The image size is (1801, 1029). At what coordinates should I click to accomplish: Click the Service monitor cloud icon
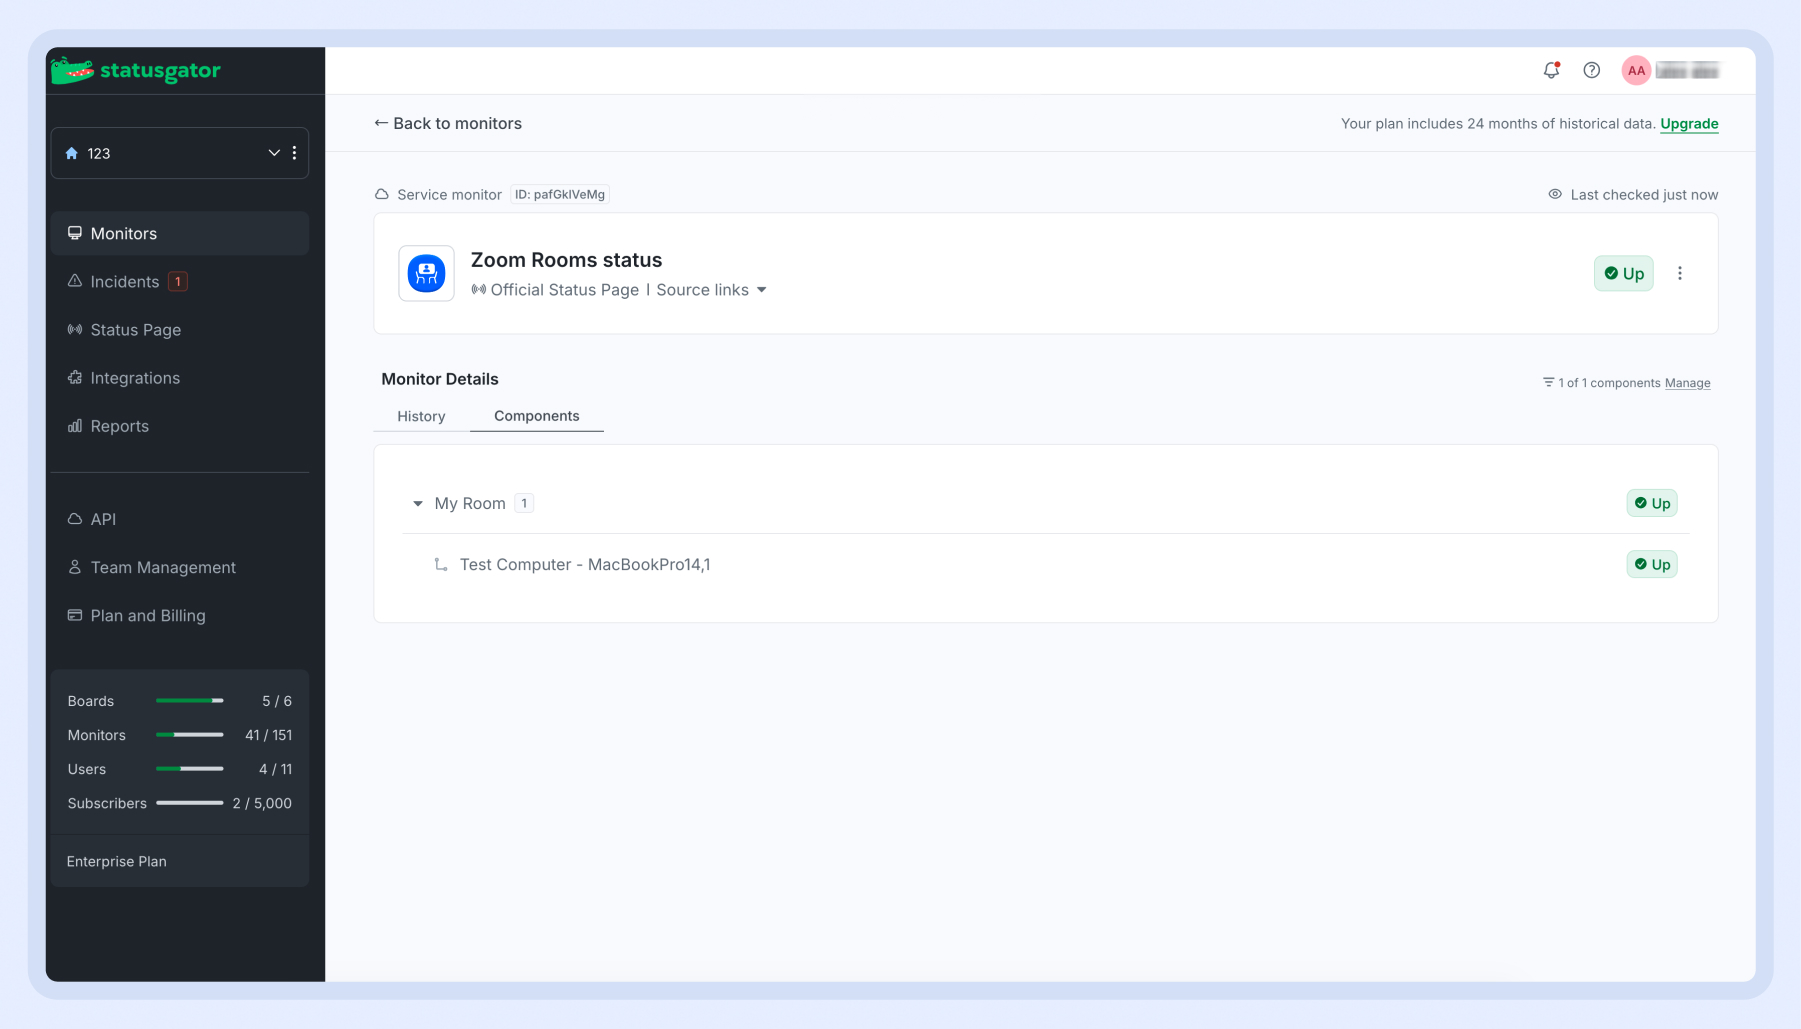[382, 194]
